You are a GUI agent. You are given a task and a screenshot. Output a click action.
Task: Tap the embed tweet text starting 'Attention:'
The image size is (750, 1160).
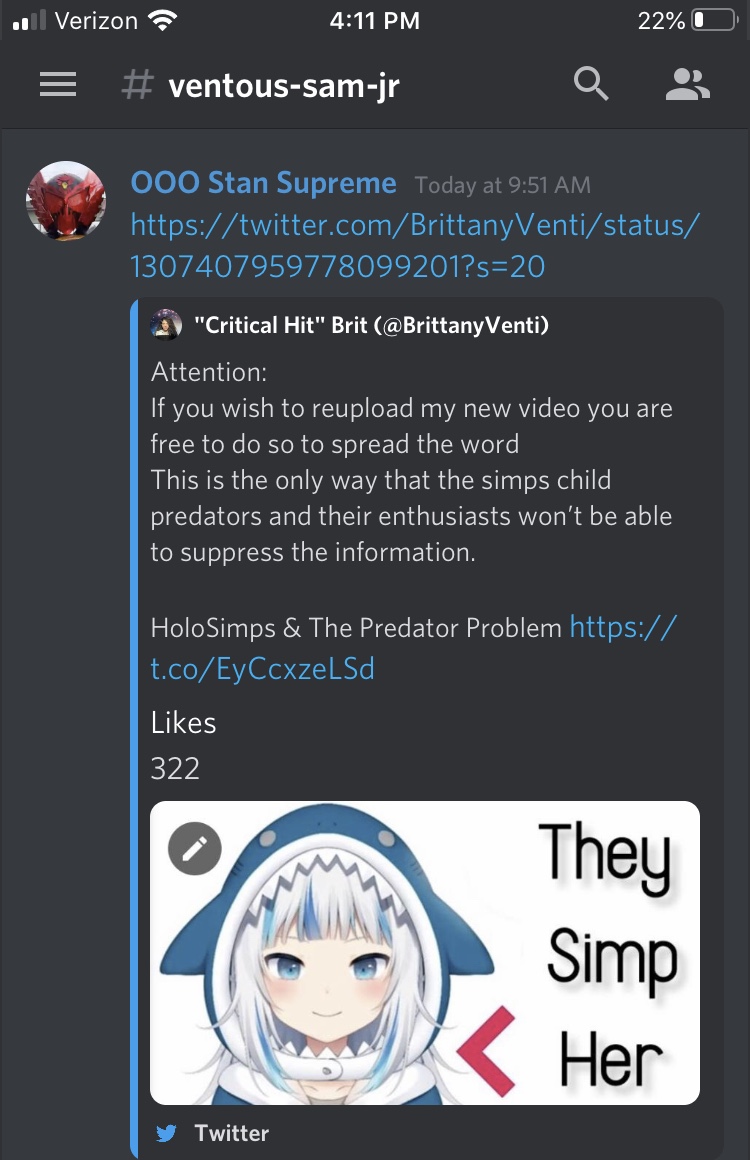click(411, 462)
